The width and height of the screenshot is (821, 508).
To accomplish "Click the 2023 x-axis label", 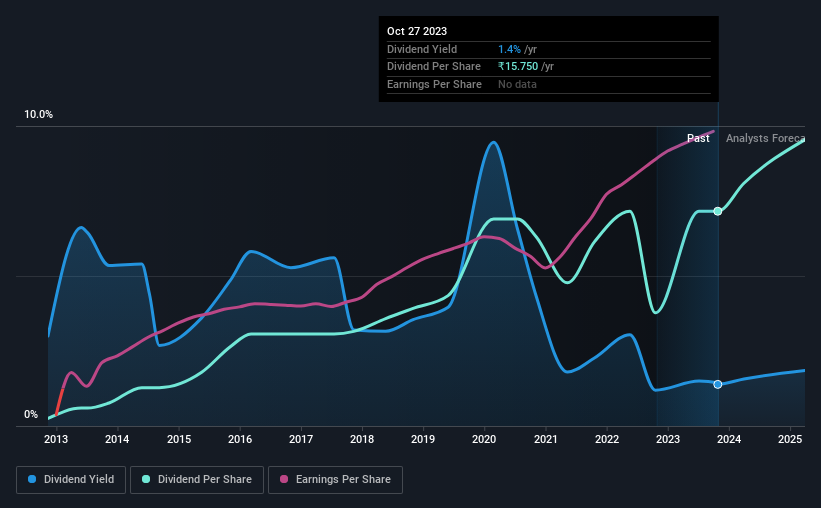I will [668, 439].
